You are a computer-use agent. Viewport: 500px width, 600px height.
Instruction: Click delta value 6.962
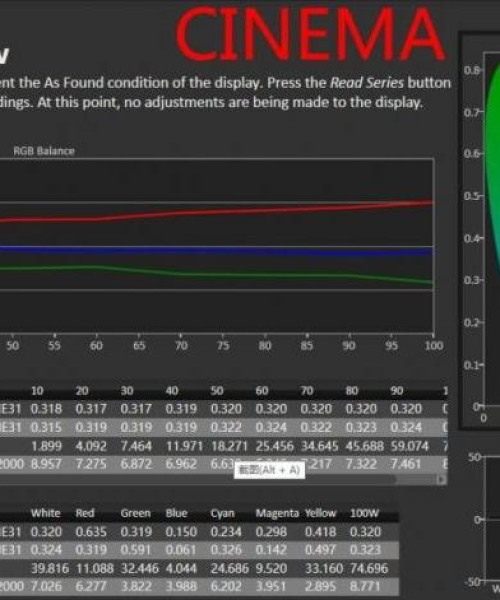pyautogui.click(x=181, y=464)
